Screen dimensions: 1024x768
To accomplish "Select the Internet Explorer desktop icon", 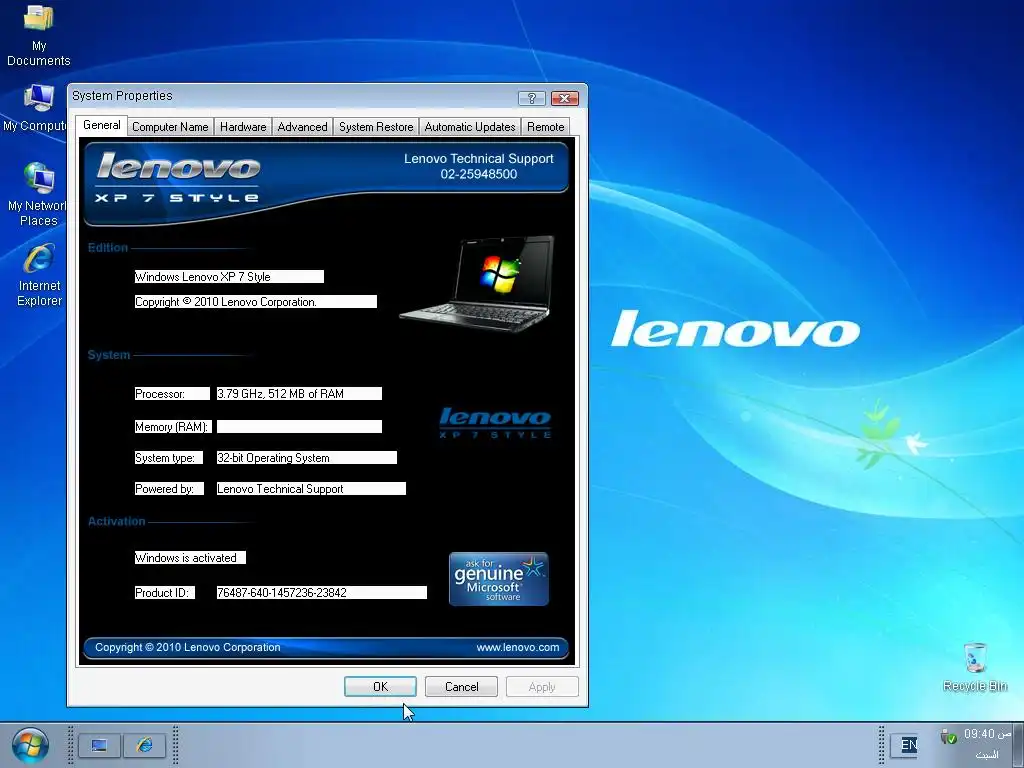I will pos(39,275).
